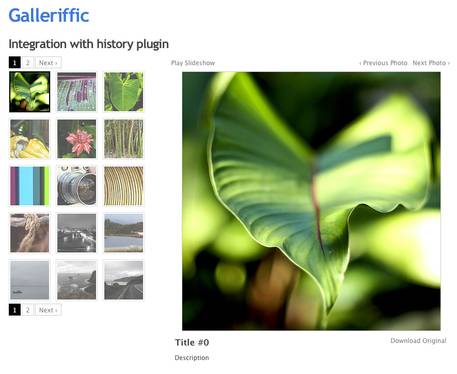
Task: Open the lake and hills thumbnail
Action: coord(124,233)
